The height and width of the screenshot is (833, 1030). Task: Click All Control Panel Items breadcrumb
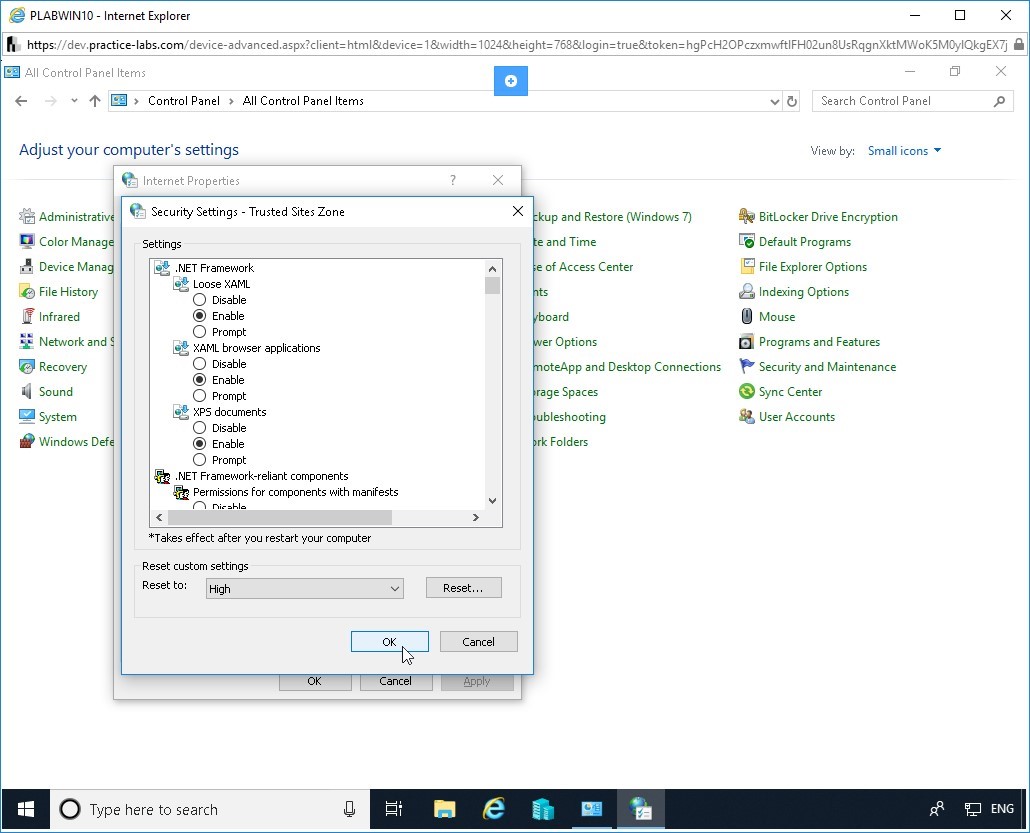(x=303, y=101)
